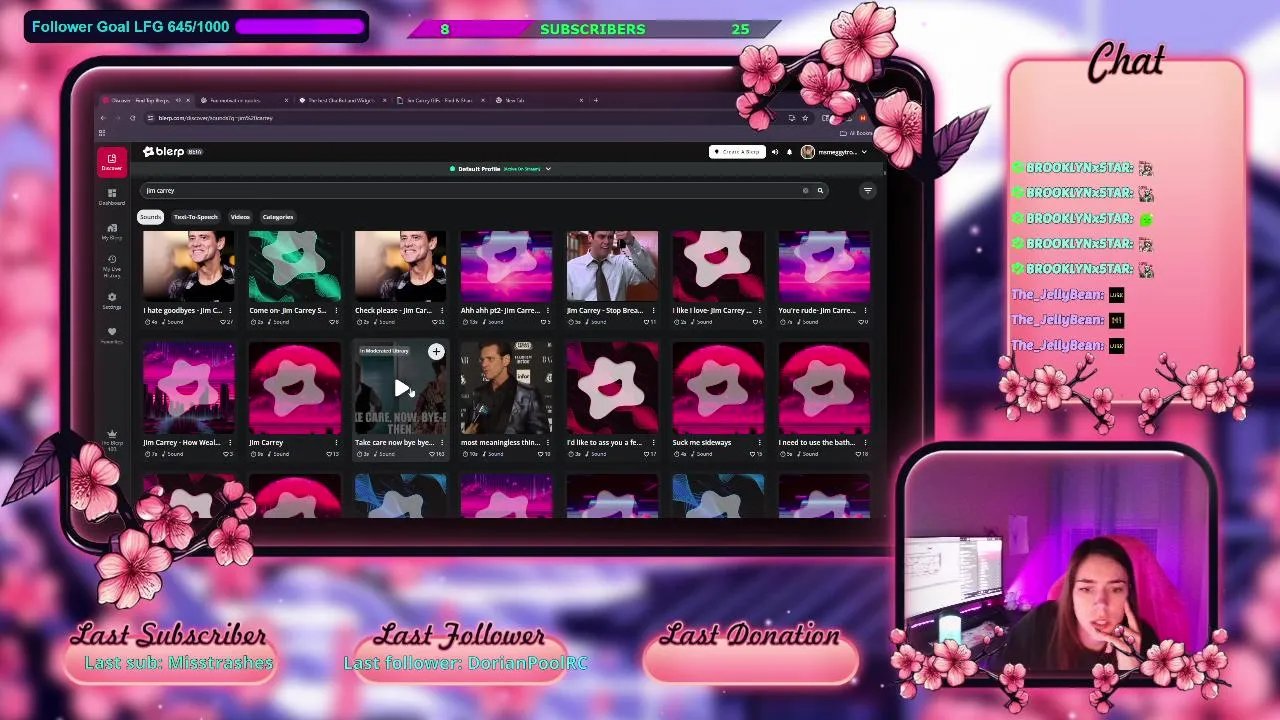This screenshot has height=720, width=1280.
Task: Open the I like I love sound title
Action: tap(712, 311)
